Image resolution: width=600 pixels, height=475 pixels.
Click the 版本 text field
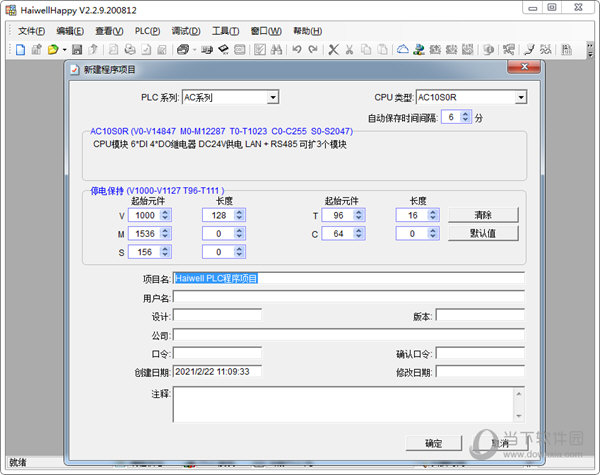coord(480,316)
